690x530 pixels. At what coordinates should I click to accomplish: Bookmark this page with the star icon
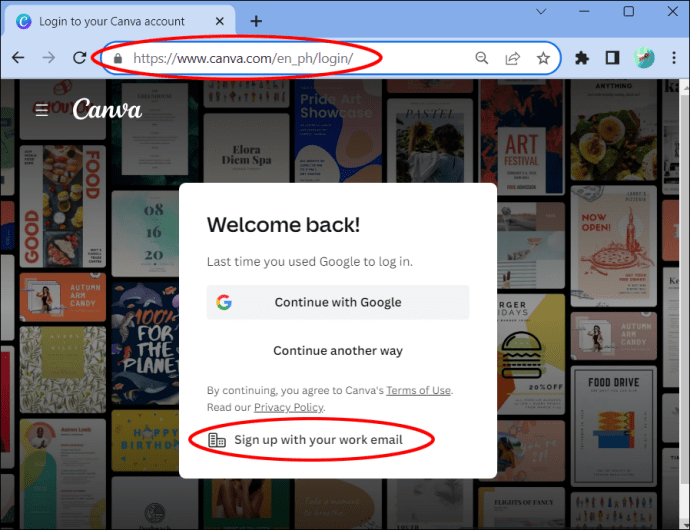543,58
